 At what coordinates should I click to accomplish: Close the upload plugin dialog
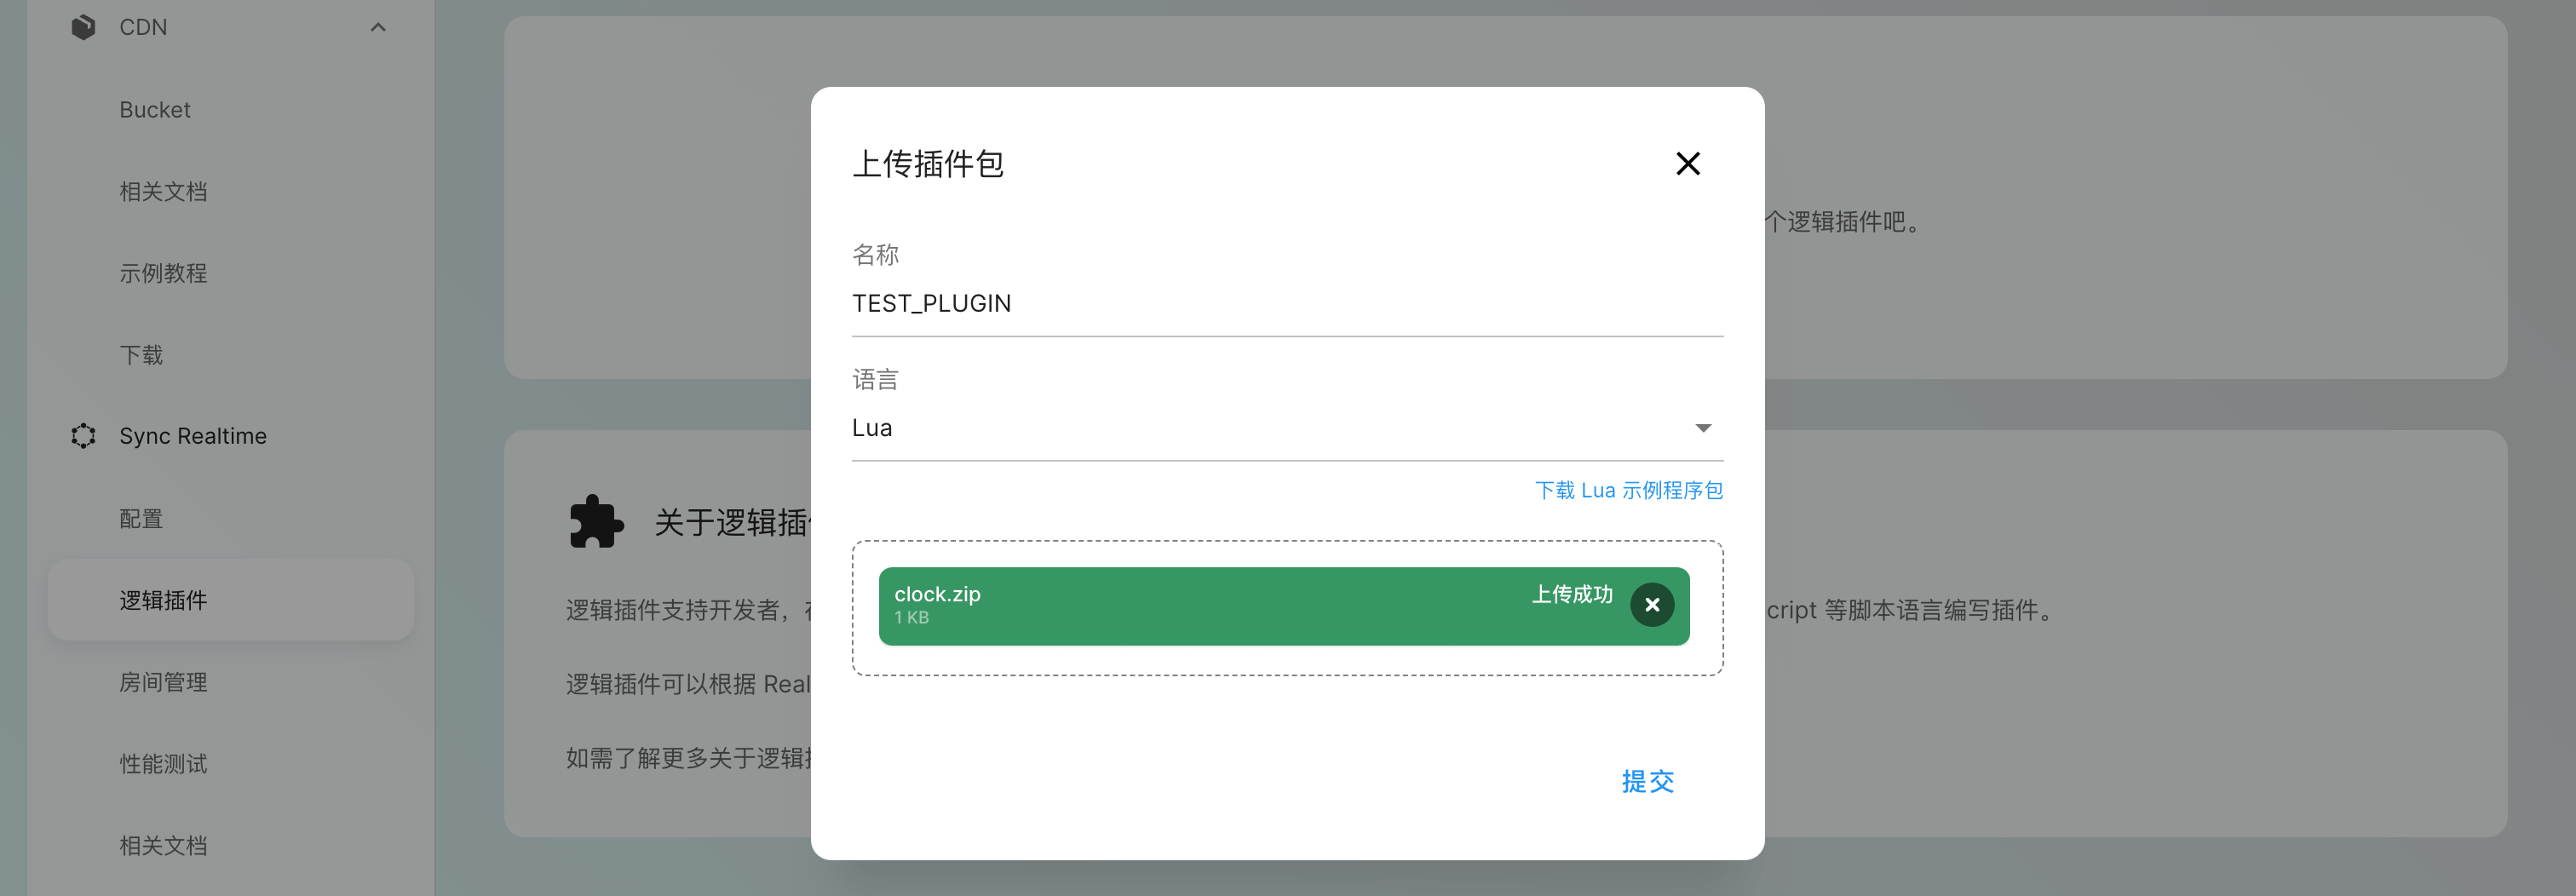click(1687, 164)
